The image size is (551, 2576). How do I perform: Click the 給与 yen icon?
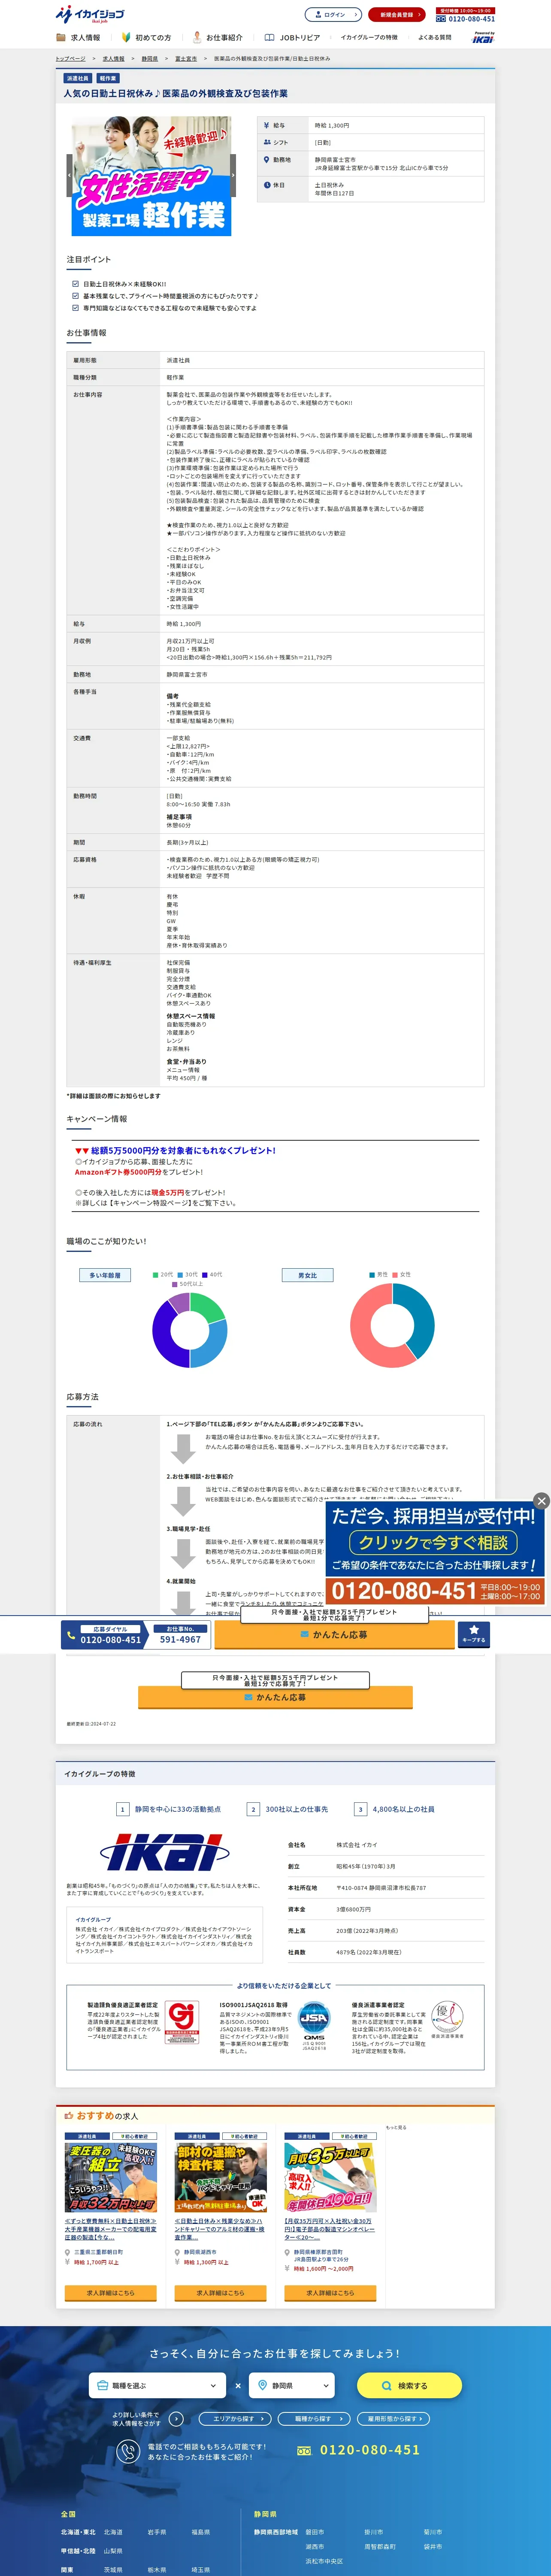coord(266,126)
